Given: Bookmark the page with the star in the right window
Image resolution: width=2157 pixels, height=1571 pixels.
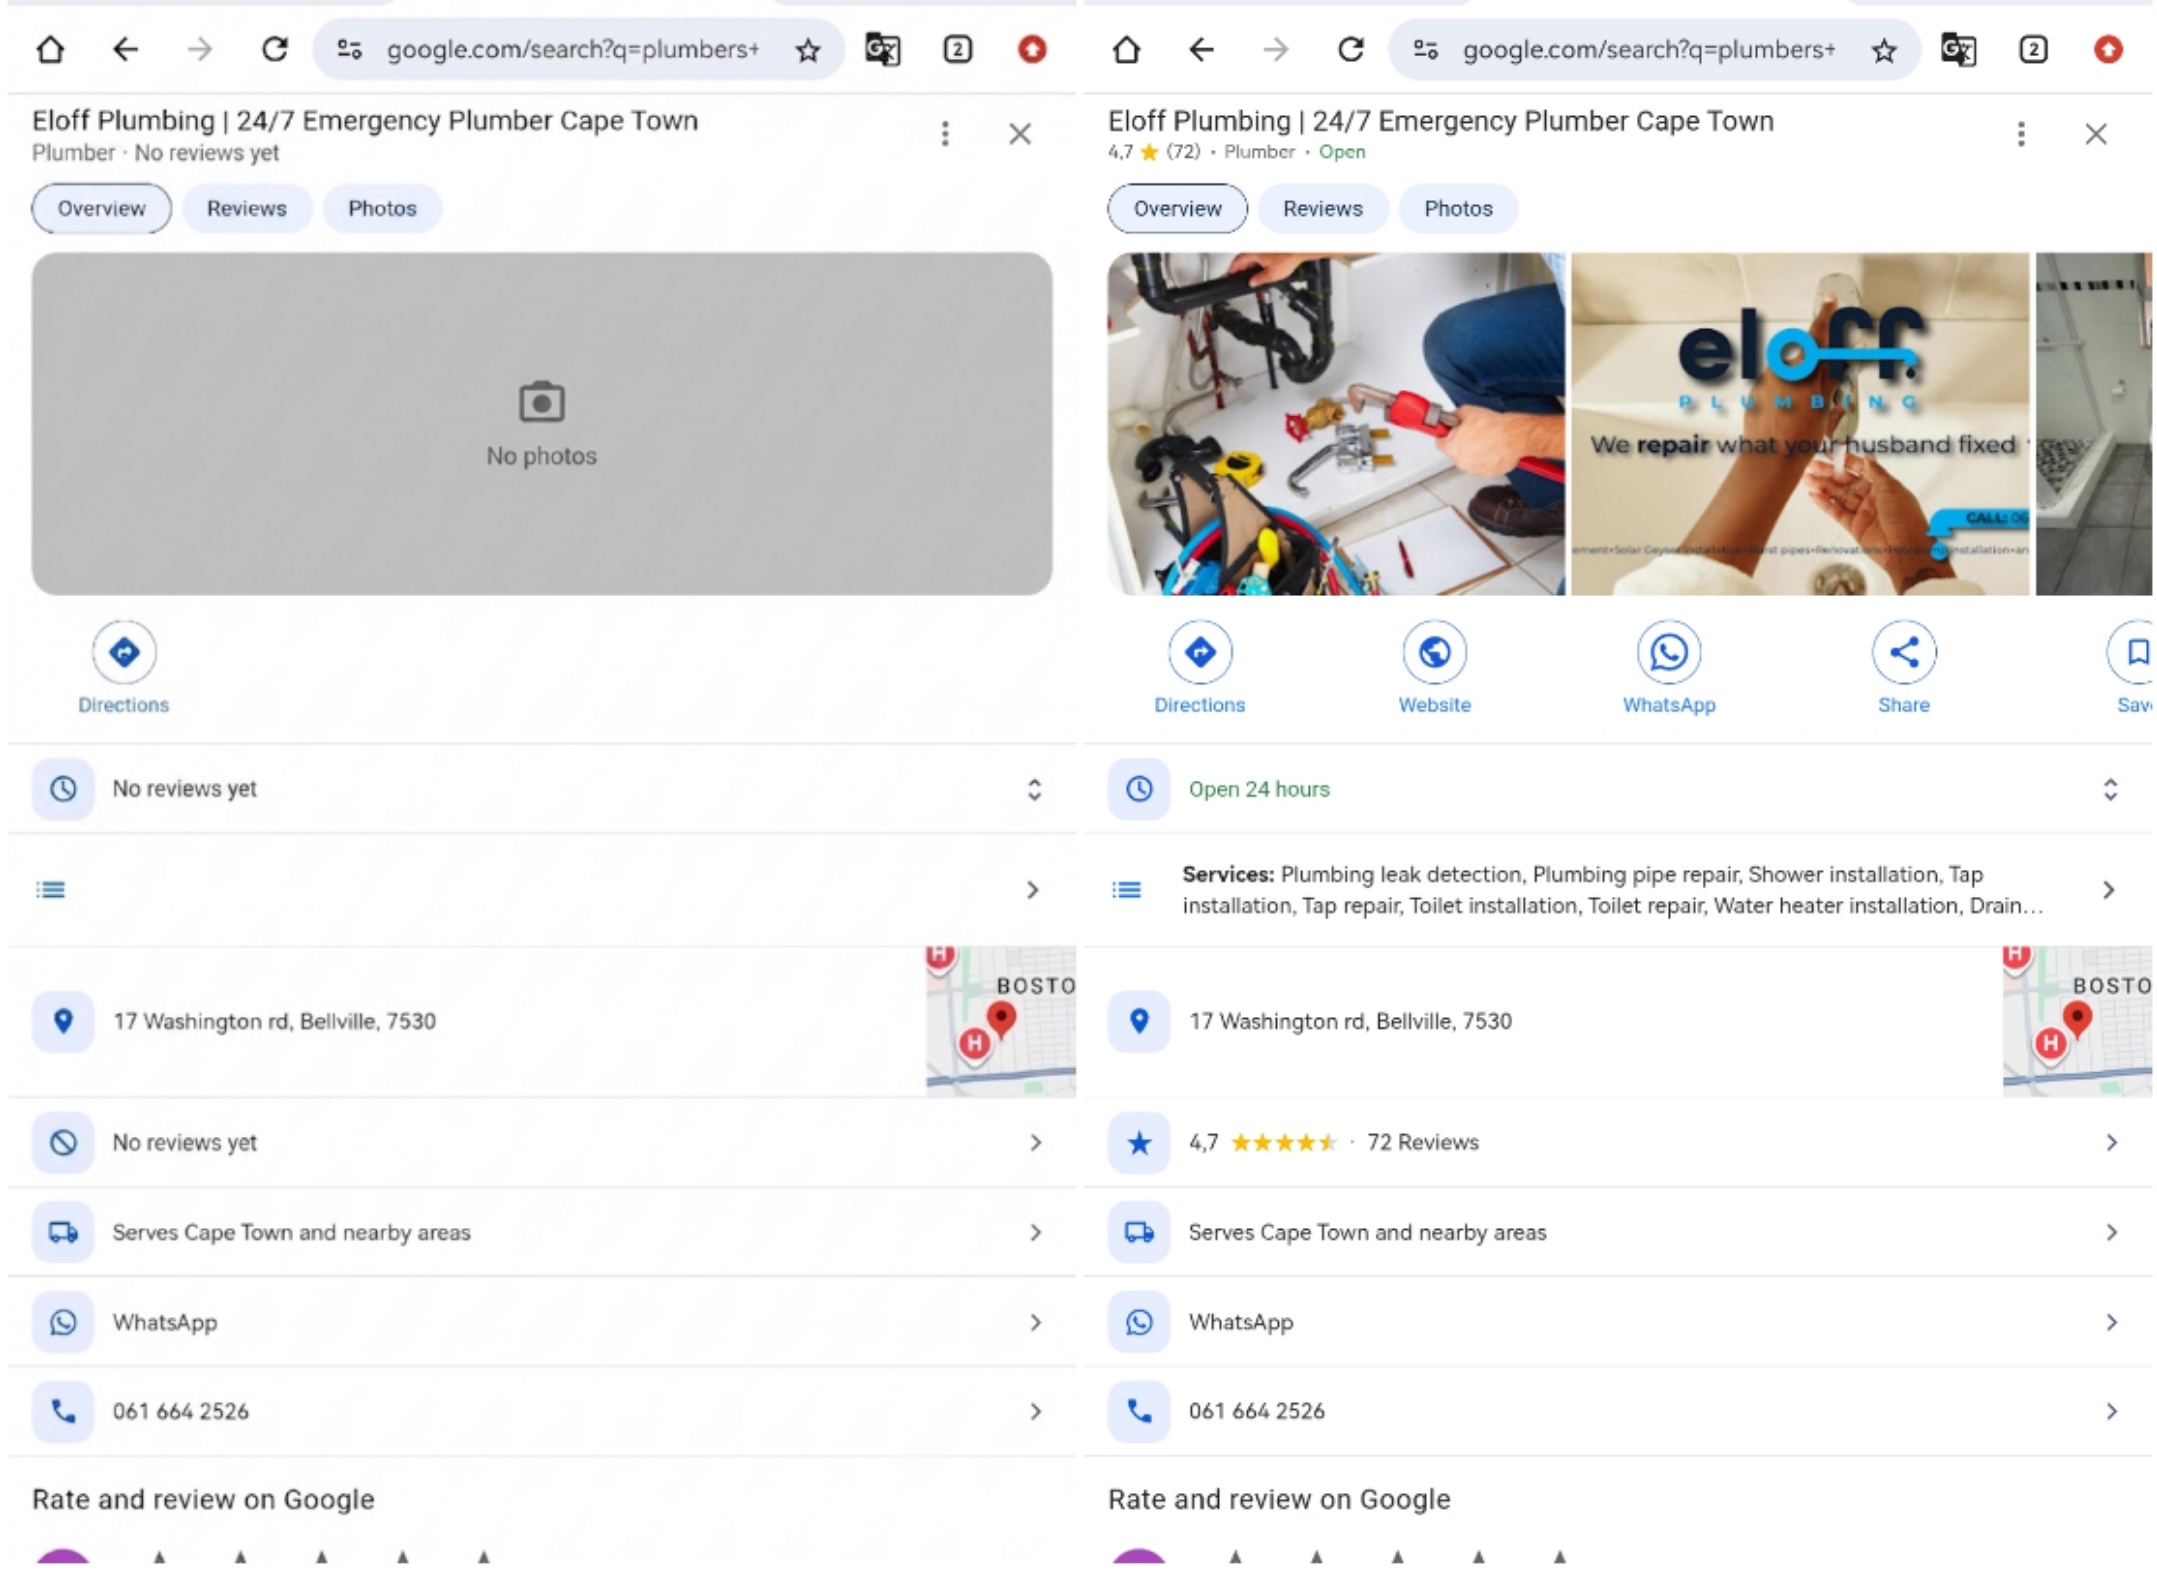Looking at the screenshot, I should (x=1884, y=50).
